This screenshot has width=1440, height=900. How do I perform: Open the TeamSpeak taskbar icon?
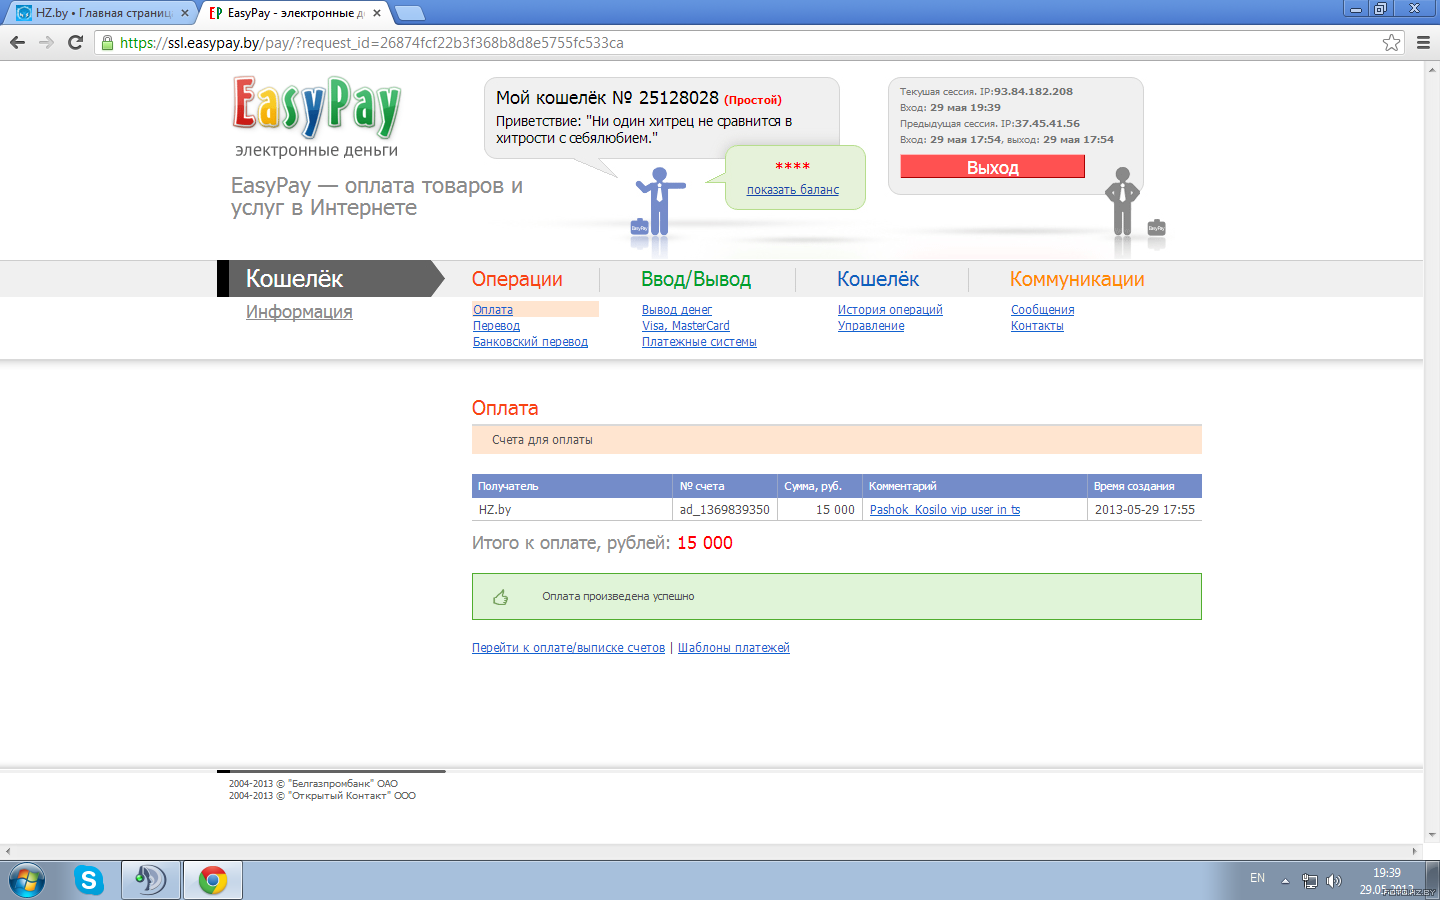tap(151, 880)
